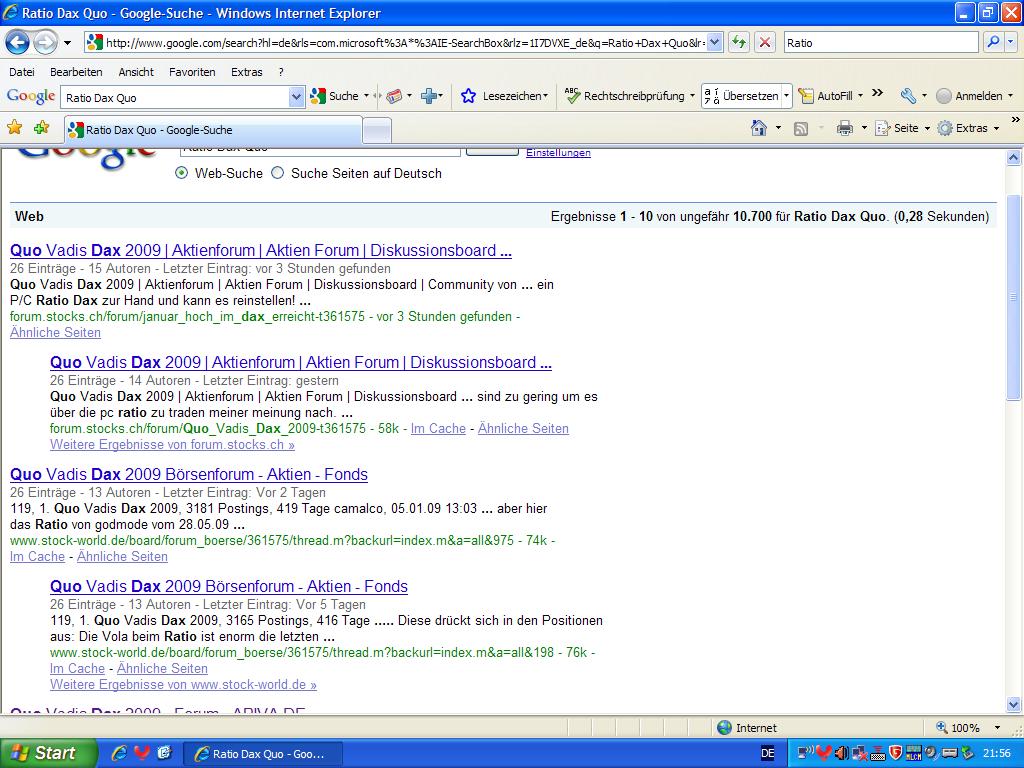Click the vertical scrollbar down arrow
This screenshot has width=1024, height=768.
pyautogui.click(x=1014, y=705)
